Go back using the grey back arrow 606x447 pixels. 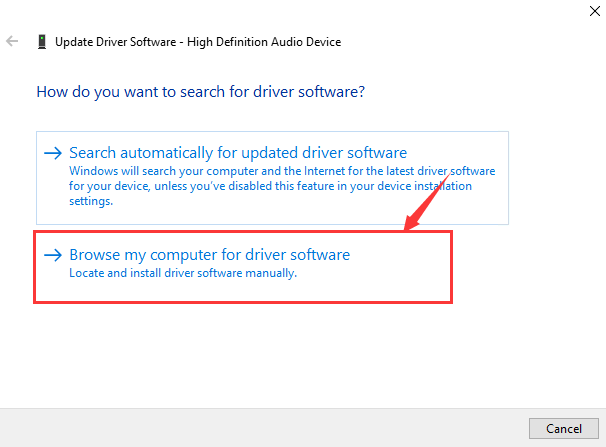[12, 41]
